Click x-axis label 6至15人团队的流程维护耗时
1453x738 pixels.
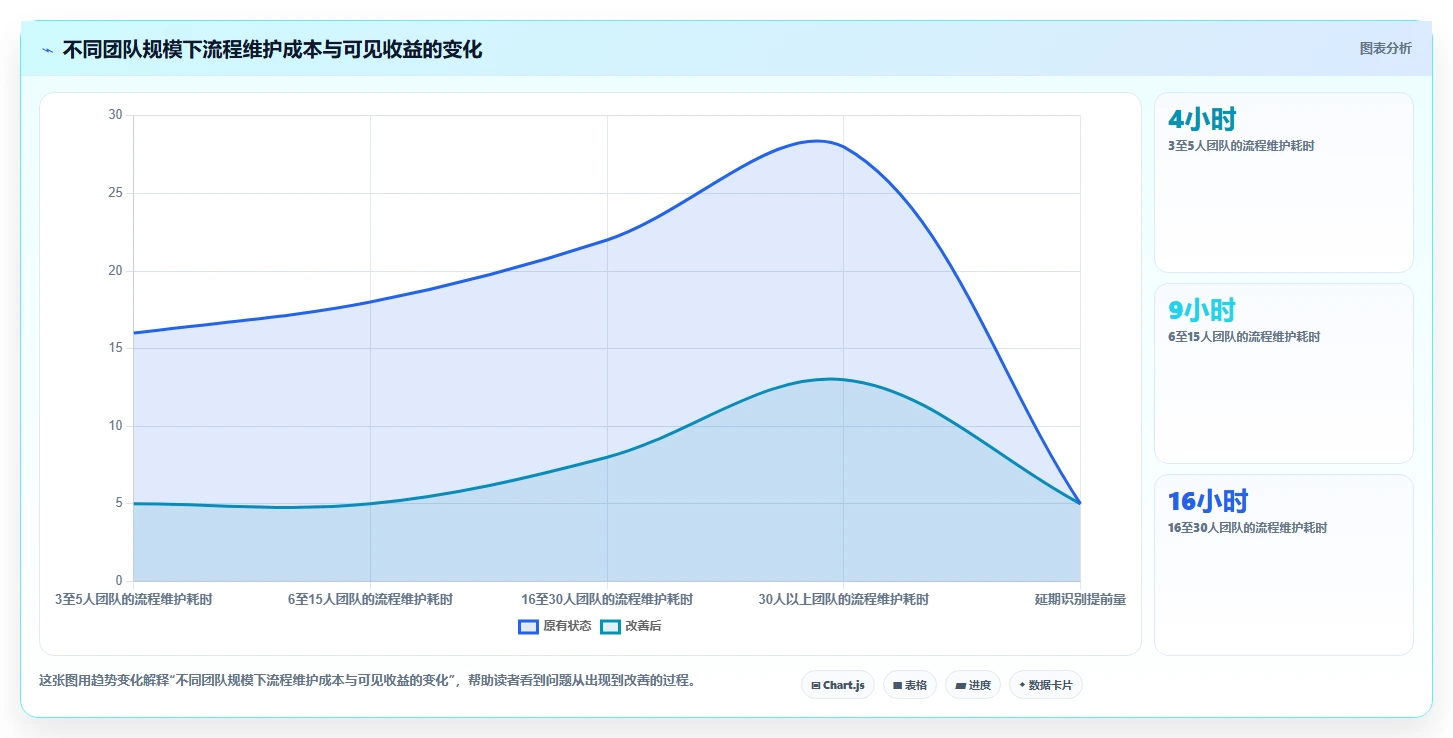pyautogui.click(x=370, y=599)
